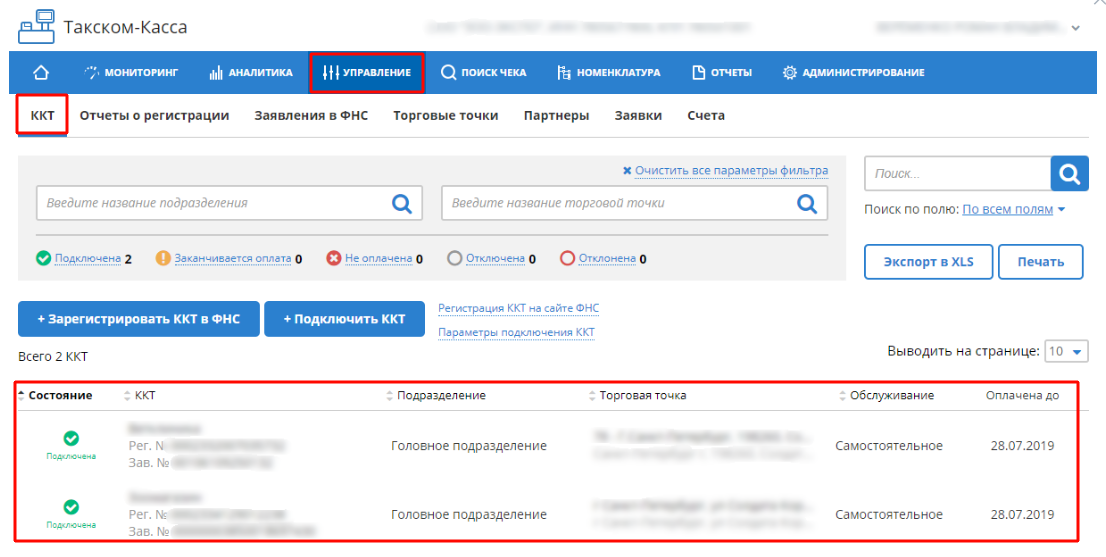Focus the main Поиск input field
This screenshot has height=557, width=1106.
click(x=958, y=173)
